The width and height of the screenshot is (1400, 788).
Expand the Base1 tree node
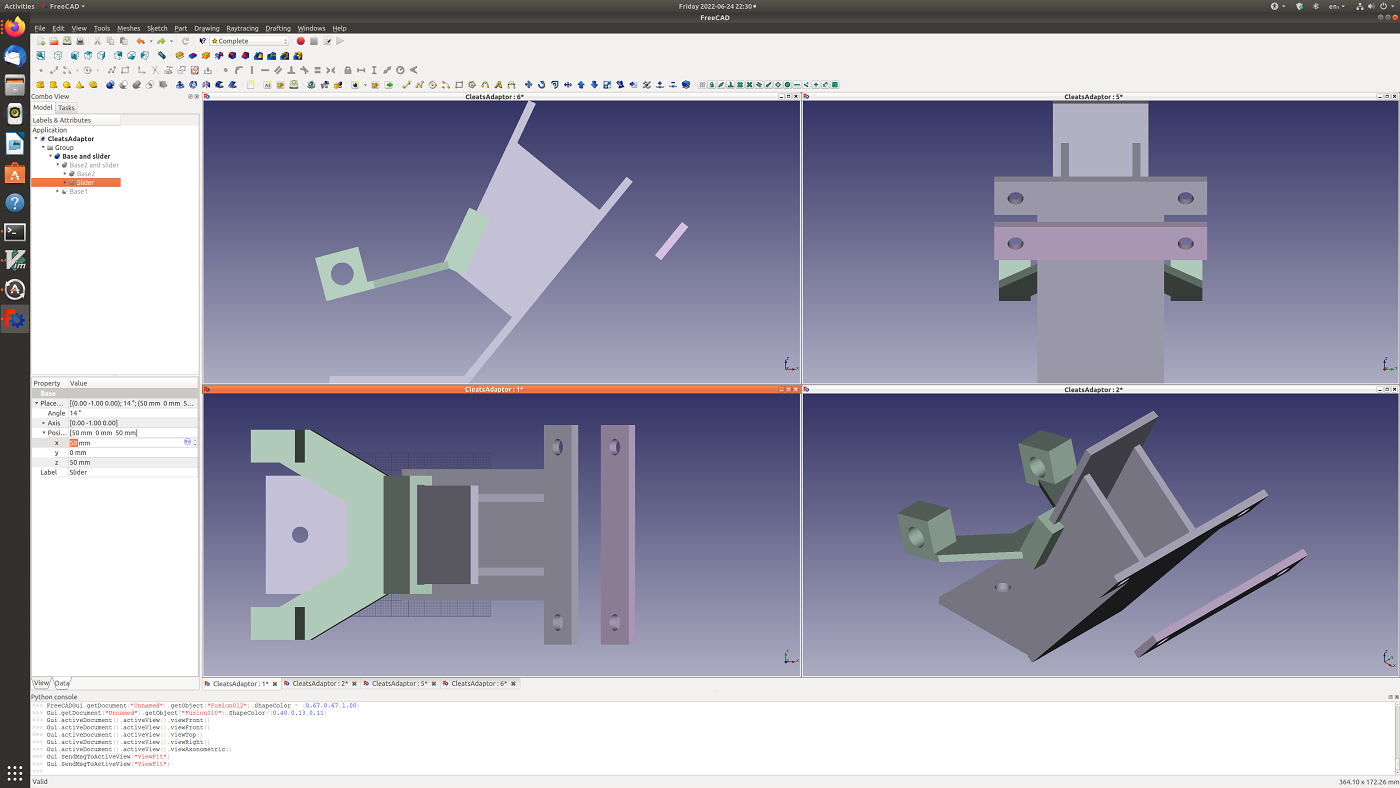[x=58, y=191]
